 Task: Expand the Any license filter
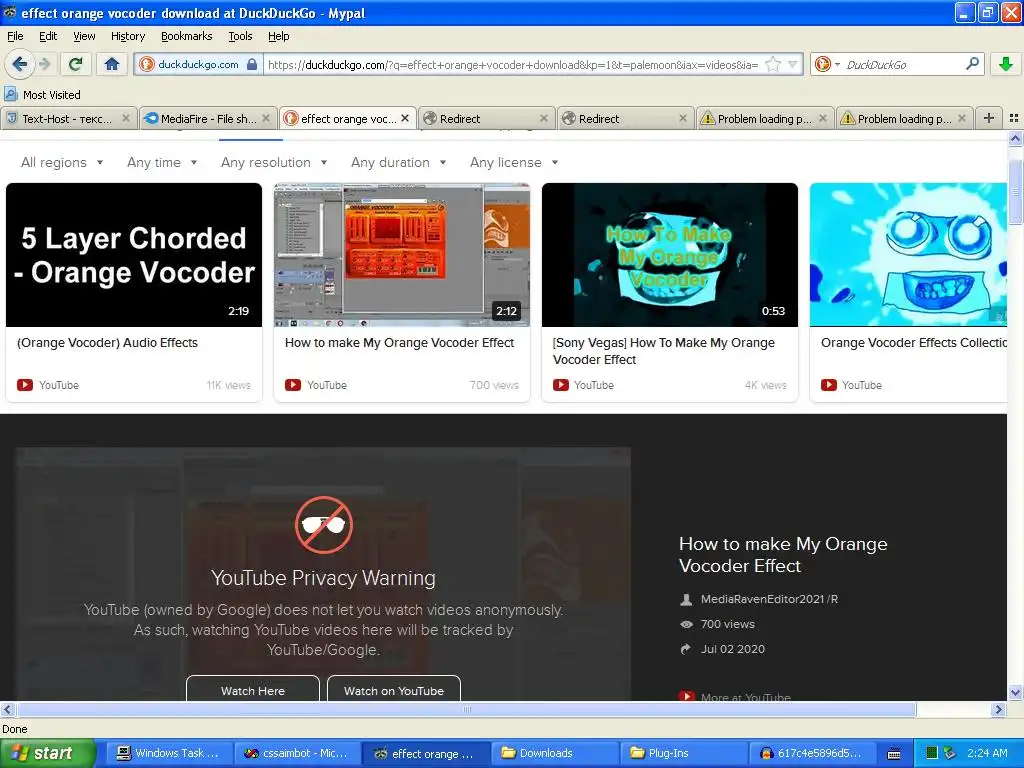(x=514, y=162)
